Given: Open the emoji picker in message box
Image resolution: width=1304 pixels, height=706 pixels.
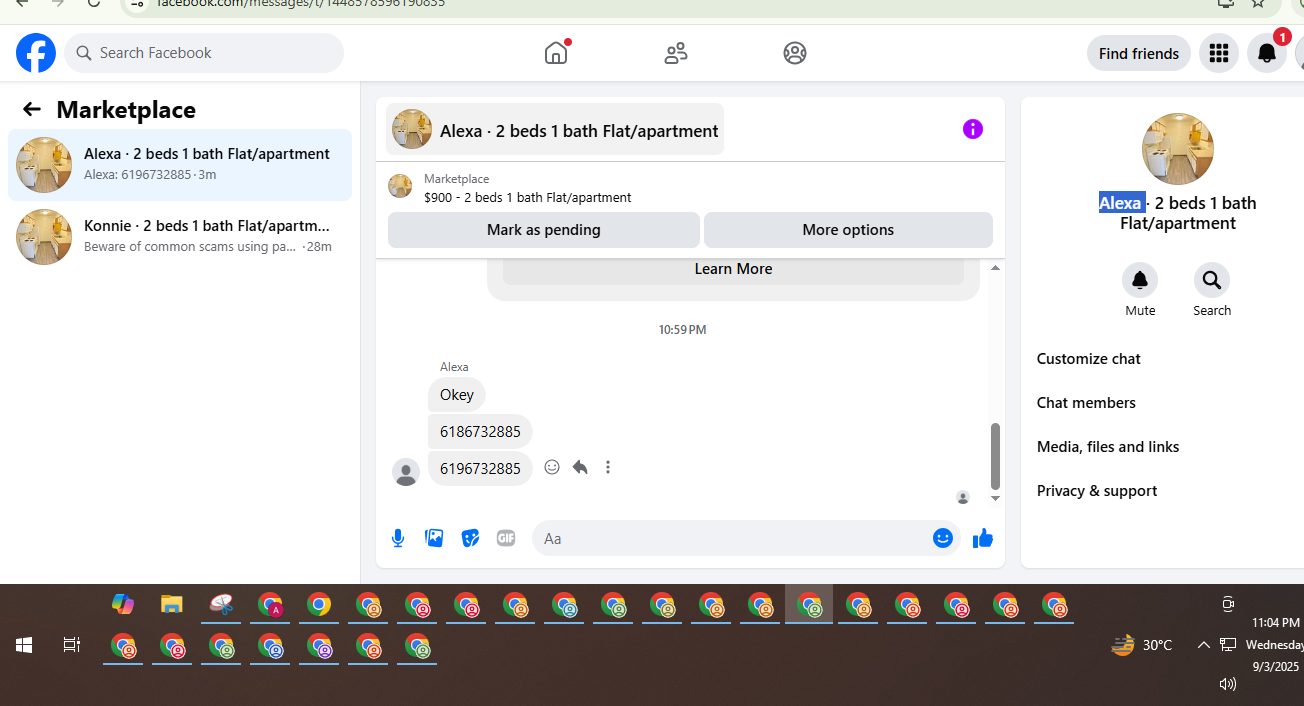Looking at the screenshot, I should [943, 538].
